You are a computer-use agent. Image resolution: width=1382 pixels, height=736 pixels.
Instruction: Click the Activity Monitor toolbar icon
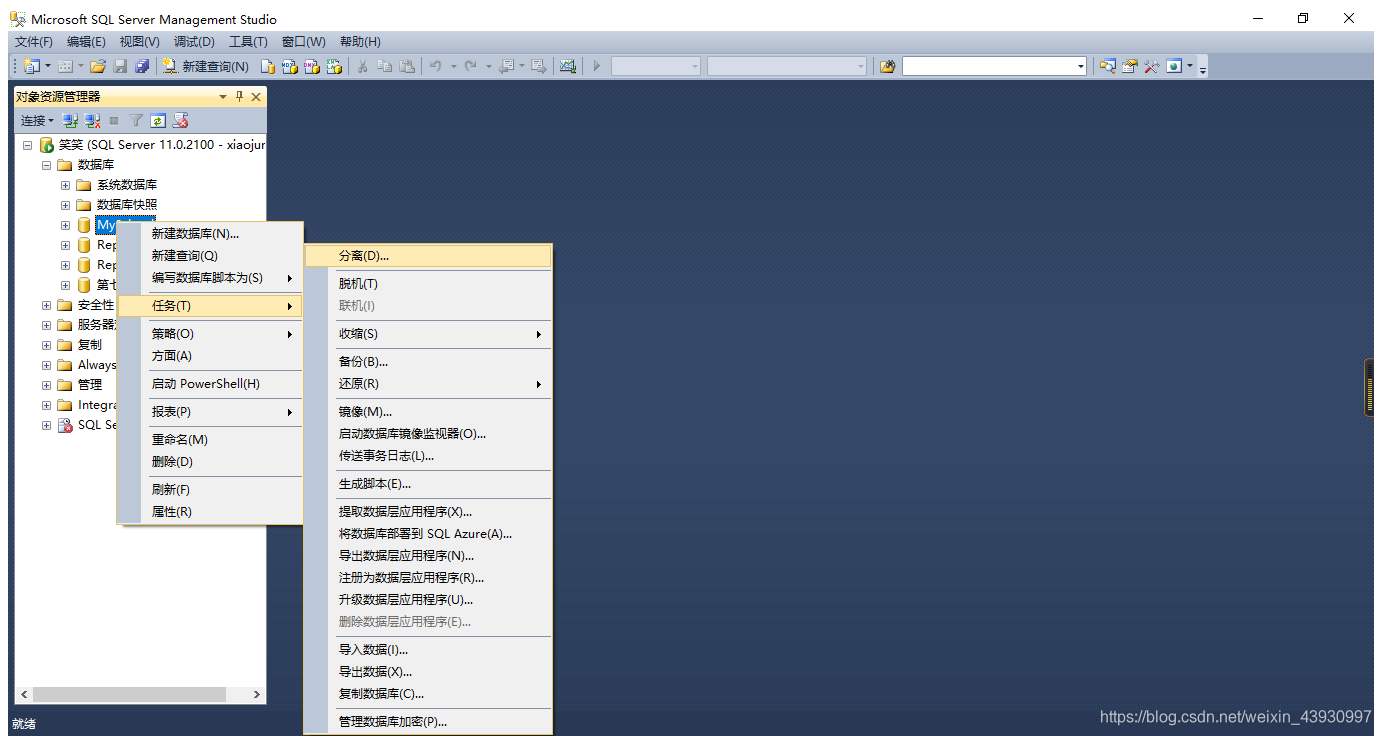pos(568,66)
